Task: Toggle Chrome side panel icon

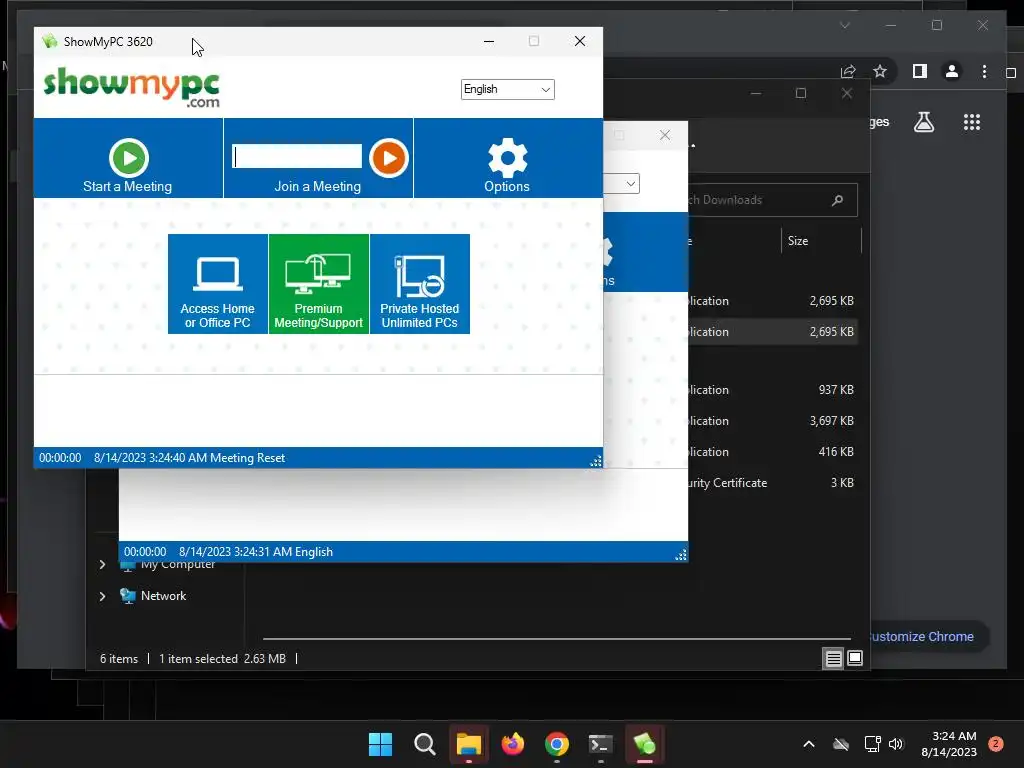Action: (x=920, y=71)
